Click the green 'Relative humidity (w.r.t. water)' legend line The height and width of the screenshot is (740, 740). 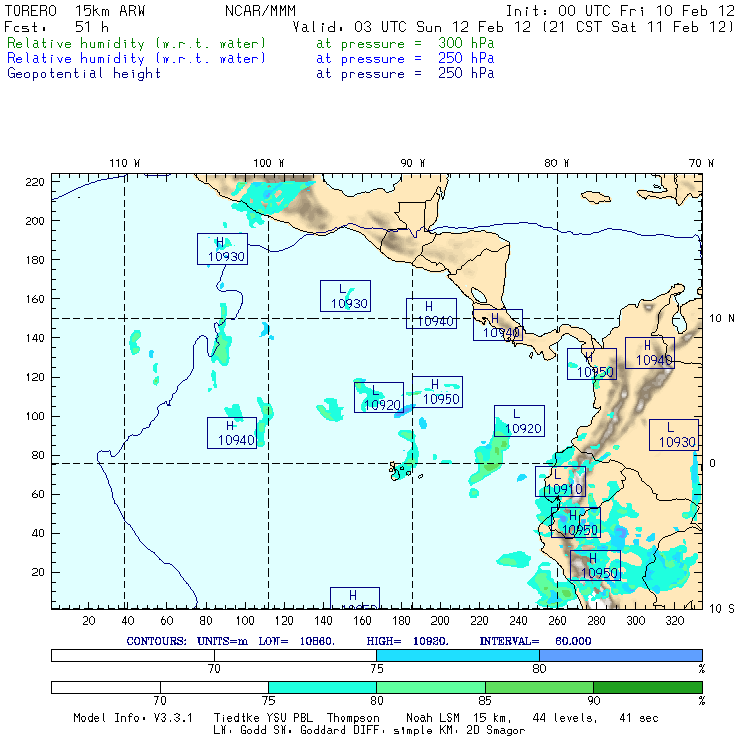(x=136, y=43)
